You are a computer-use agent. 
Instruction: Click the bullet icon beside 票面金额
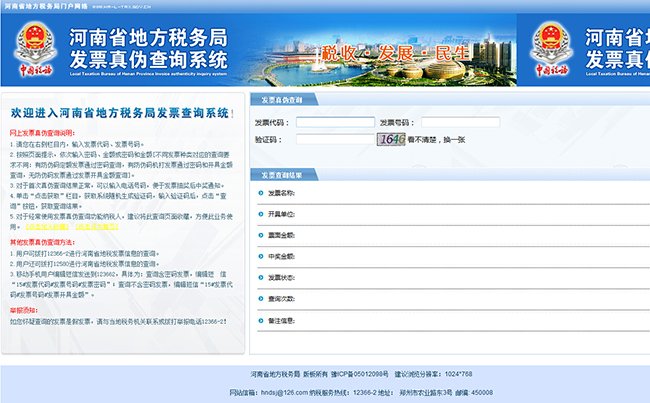coord(261,235)
